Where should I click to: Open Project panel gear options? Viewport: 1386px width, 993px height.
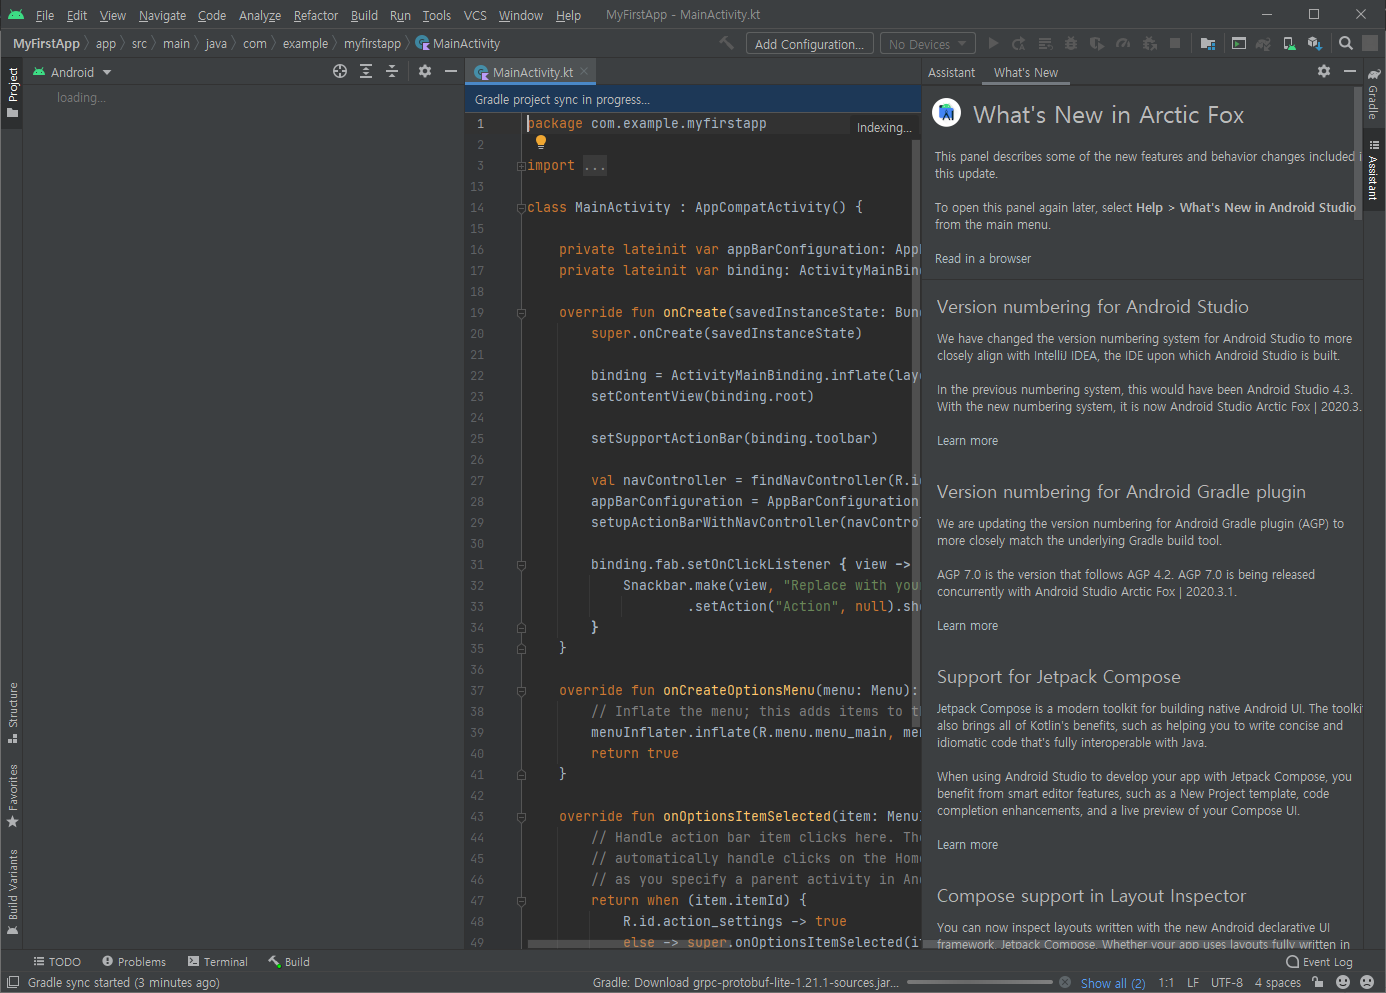425,71
